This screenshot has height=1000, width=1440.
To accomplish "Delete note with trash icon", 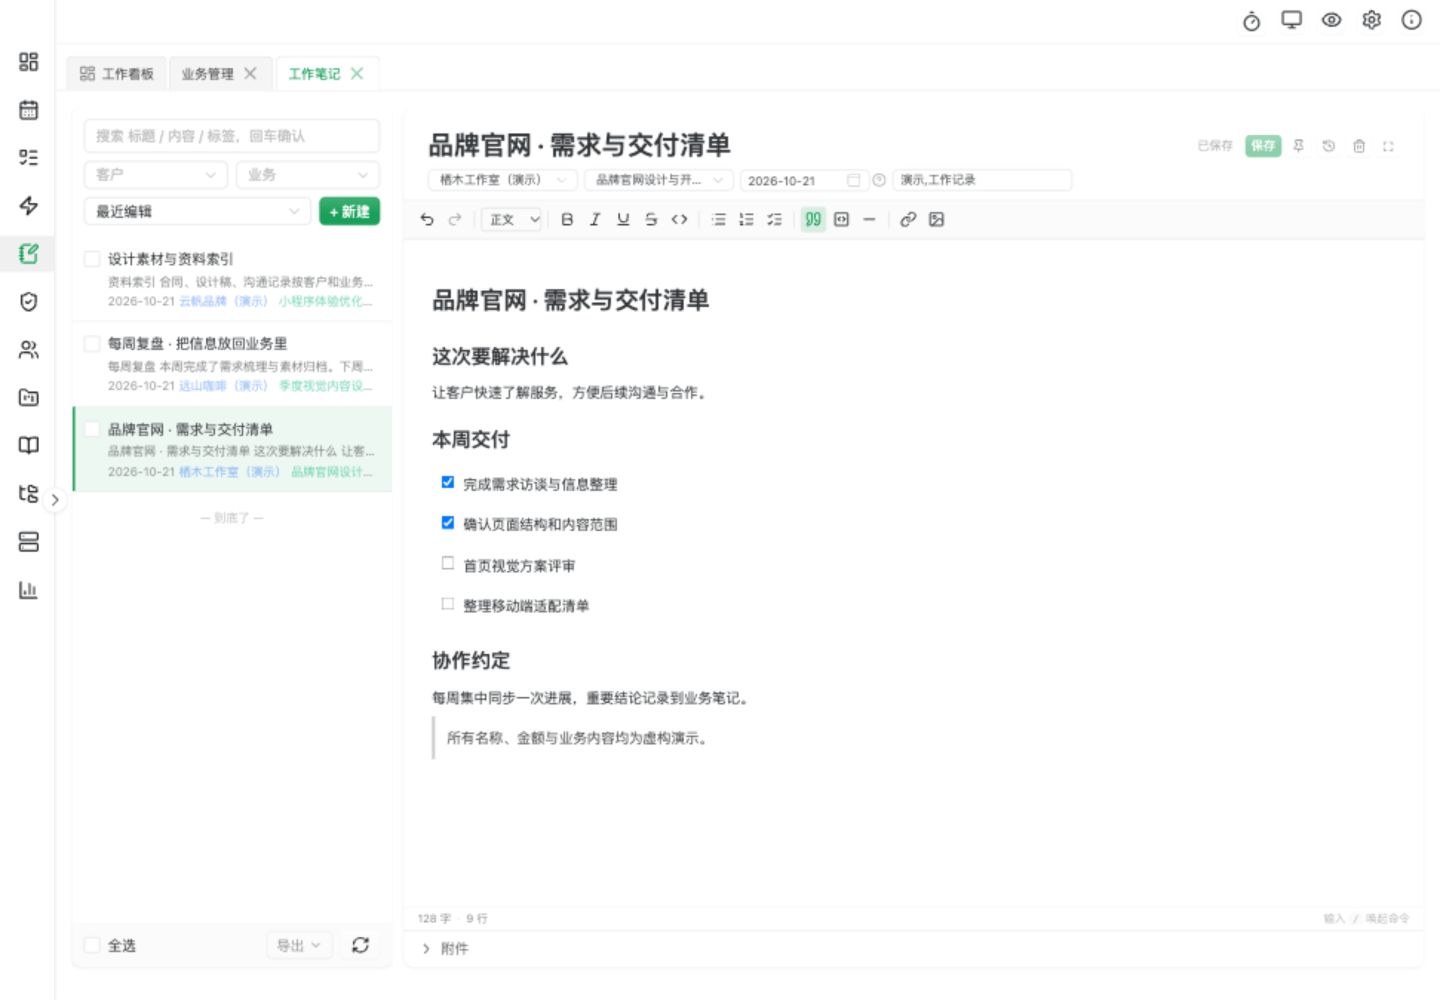I will [1358, 146].
